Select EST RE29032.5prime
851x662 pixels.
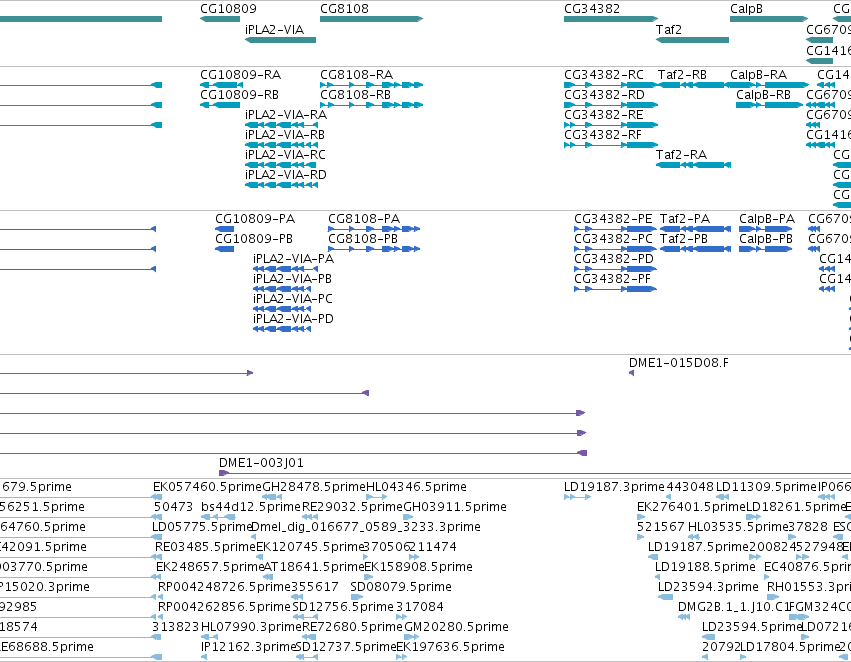(x=352, y=507)
